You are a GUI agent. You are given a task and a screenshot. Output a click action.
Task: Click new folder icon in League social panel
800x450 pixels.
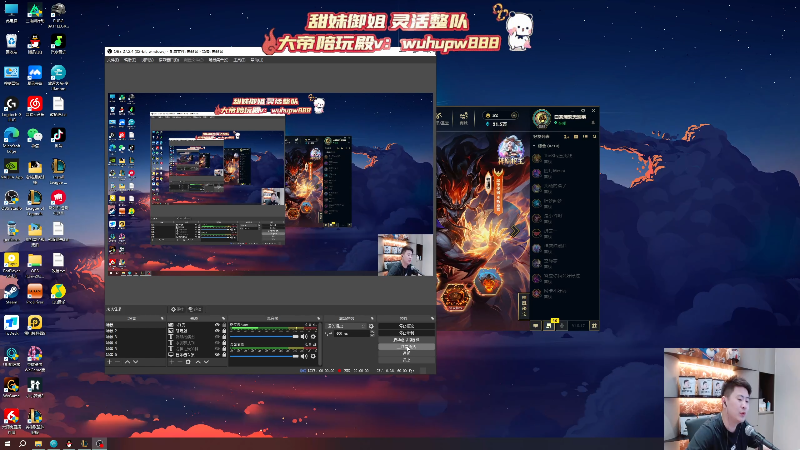(x=576, y=137)
